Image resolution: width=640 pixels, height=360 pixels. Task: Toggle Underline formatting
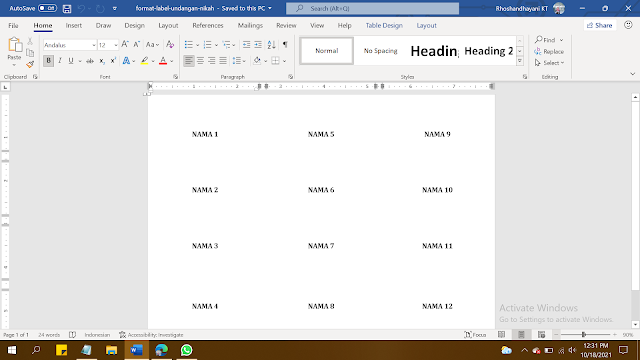[71, 61]
